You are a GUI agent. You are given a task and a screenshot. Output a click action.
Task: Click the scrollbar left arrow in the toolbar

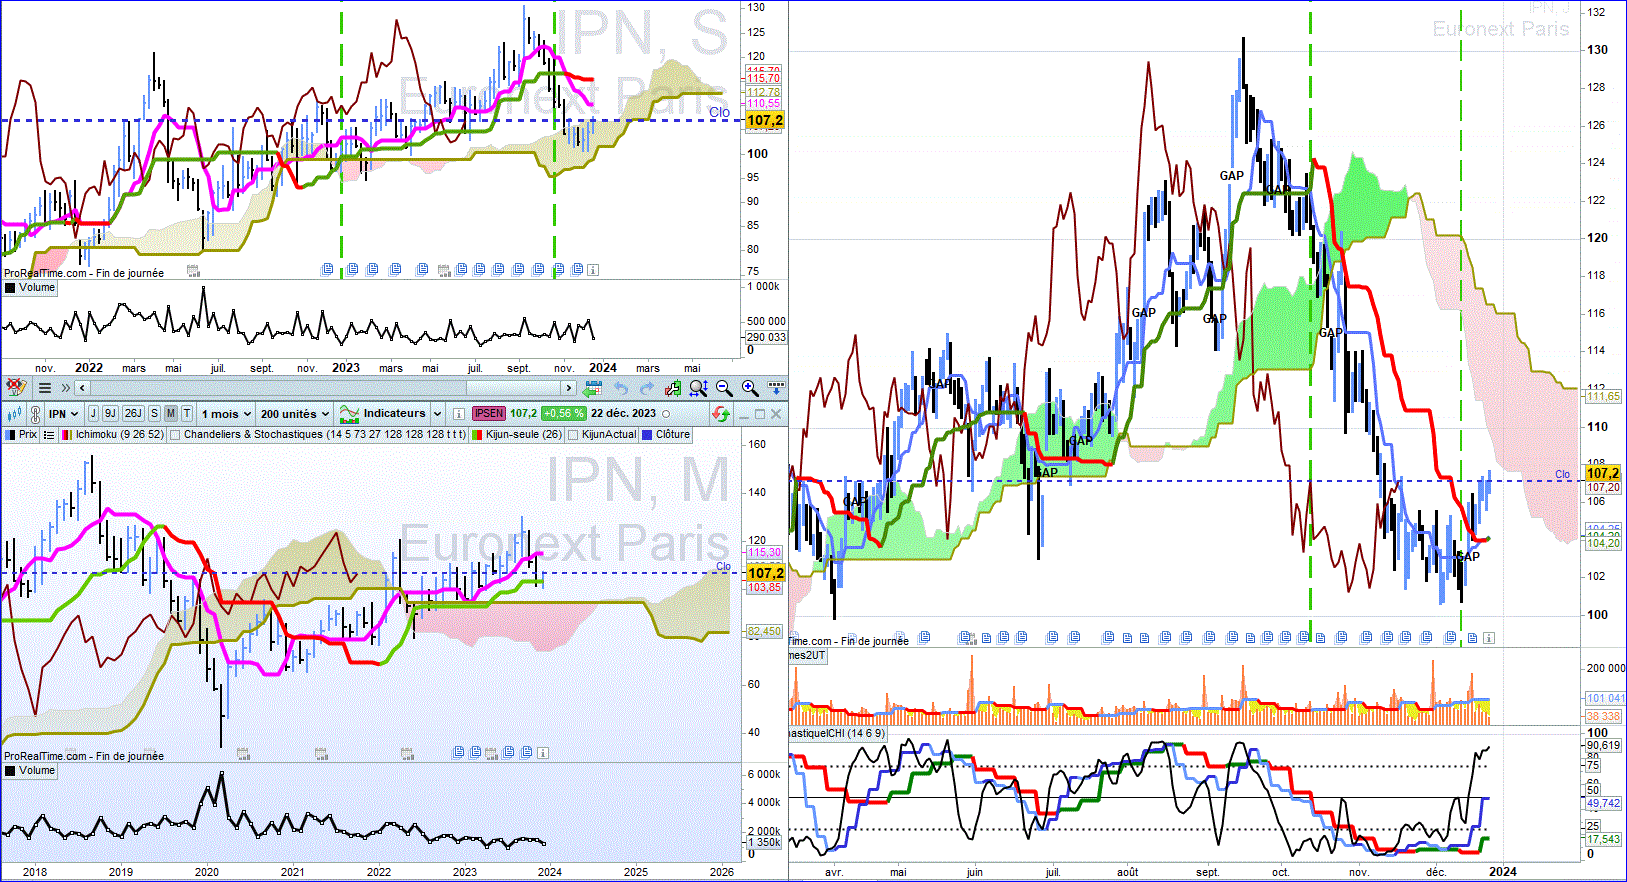(x=82, y=388)
